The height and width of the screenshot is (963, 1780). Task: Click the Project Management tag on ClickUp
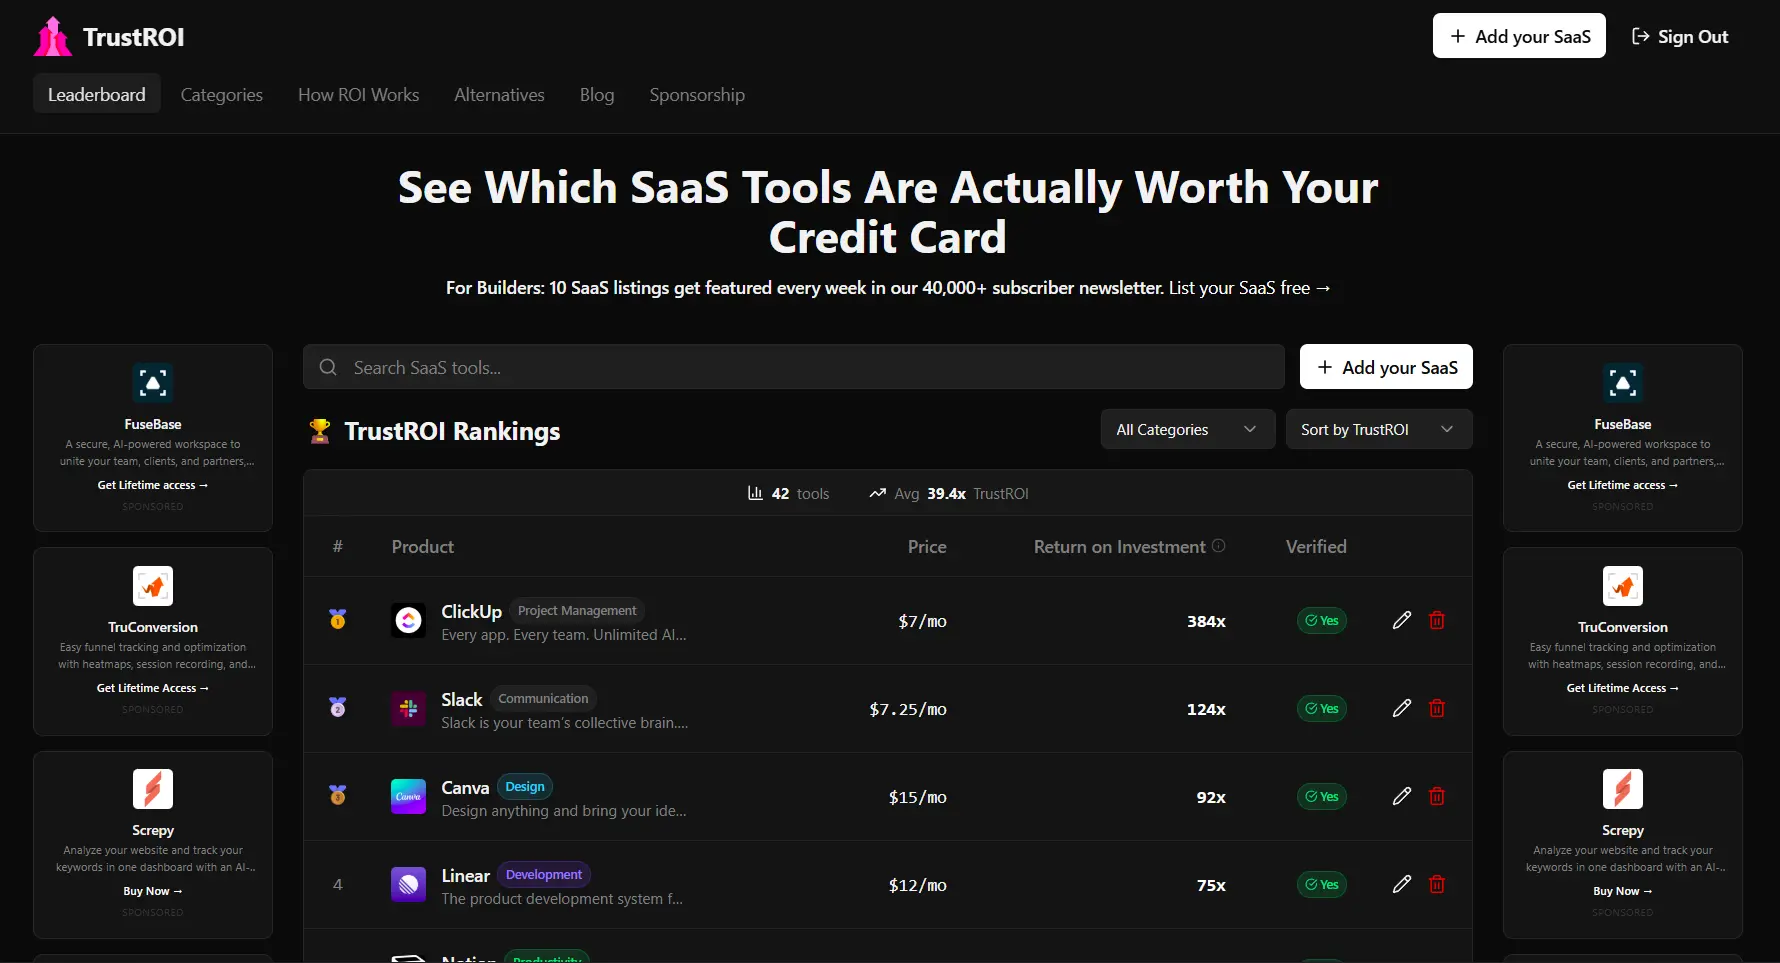click(577, 610)
